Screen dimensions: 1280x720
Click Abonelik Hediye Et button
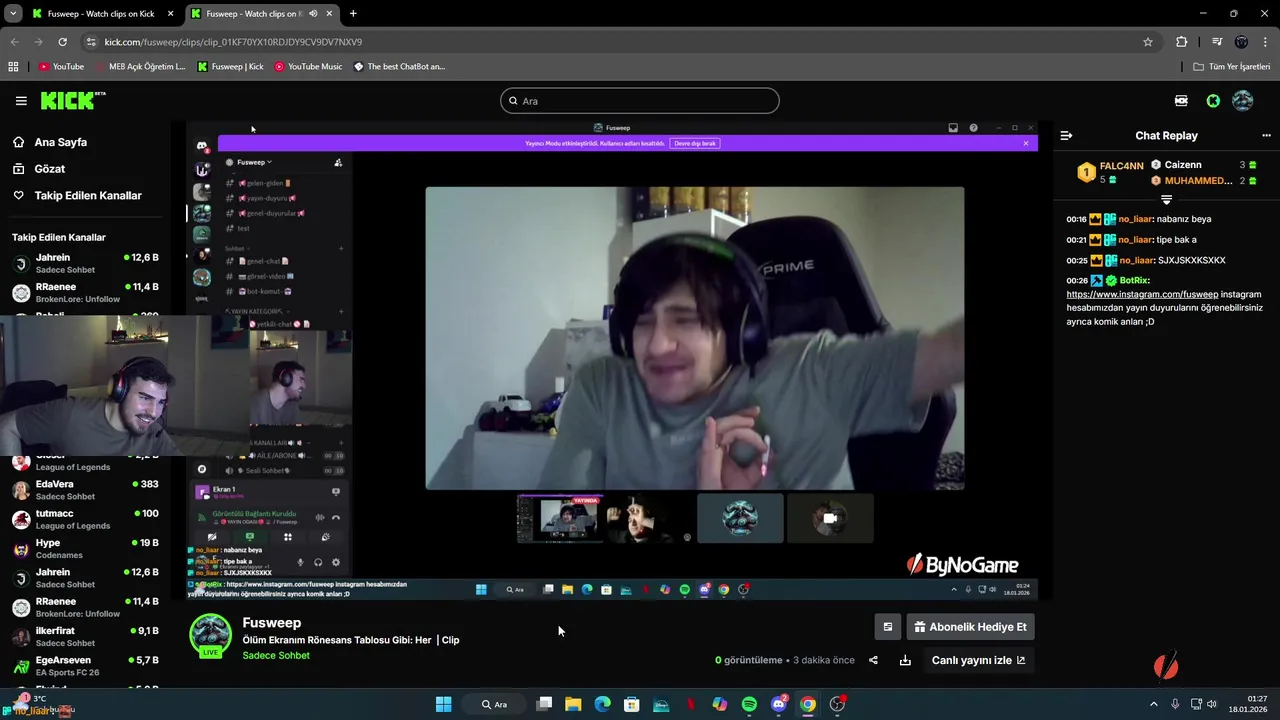tap(970, 627)
